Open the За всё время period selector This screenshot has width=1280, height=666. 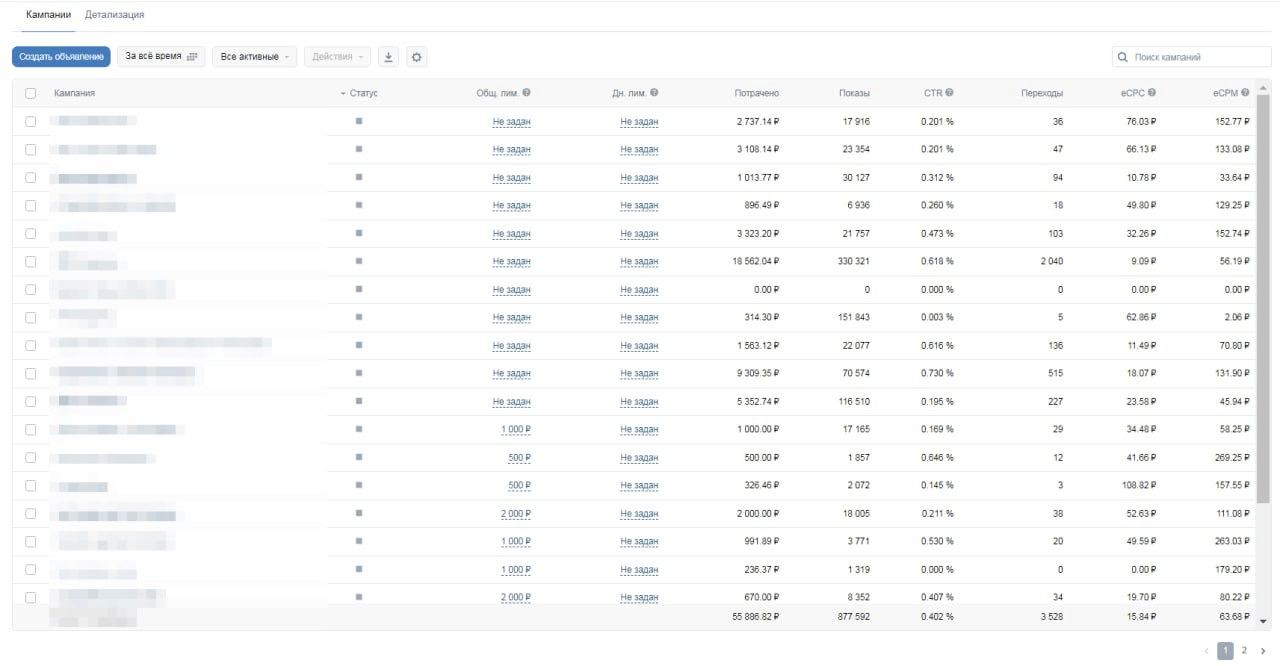(161, 57)
